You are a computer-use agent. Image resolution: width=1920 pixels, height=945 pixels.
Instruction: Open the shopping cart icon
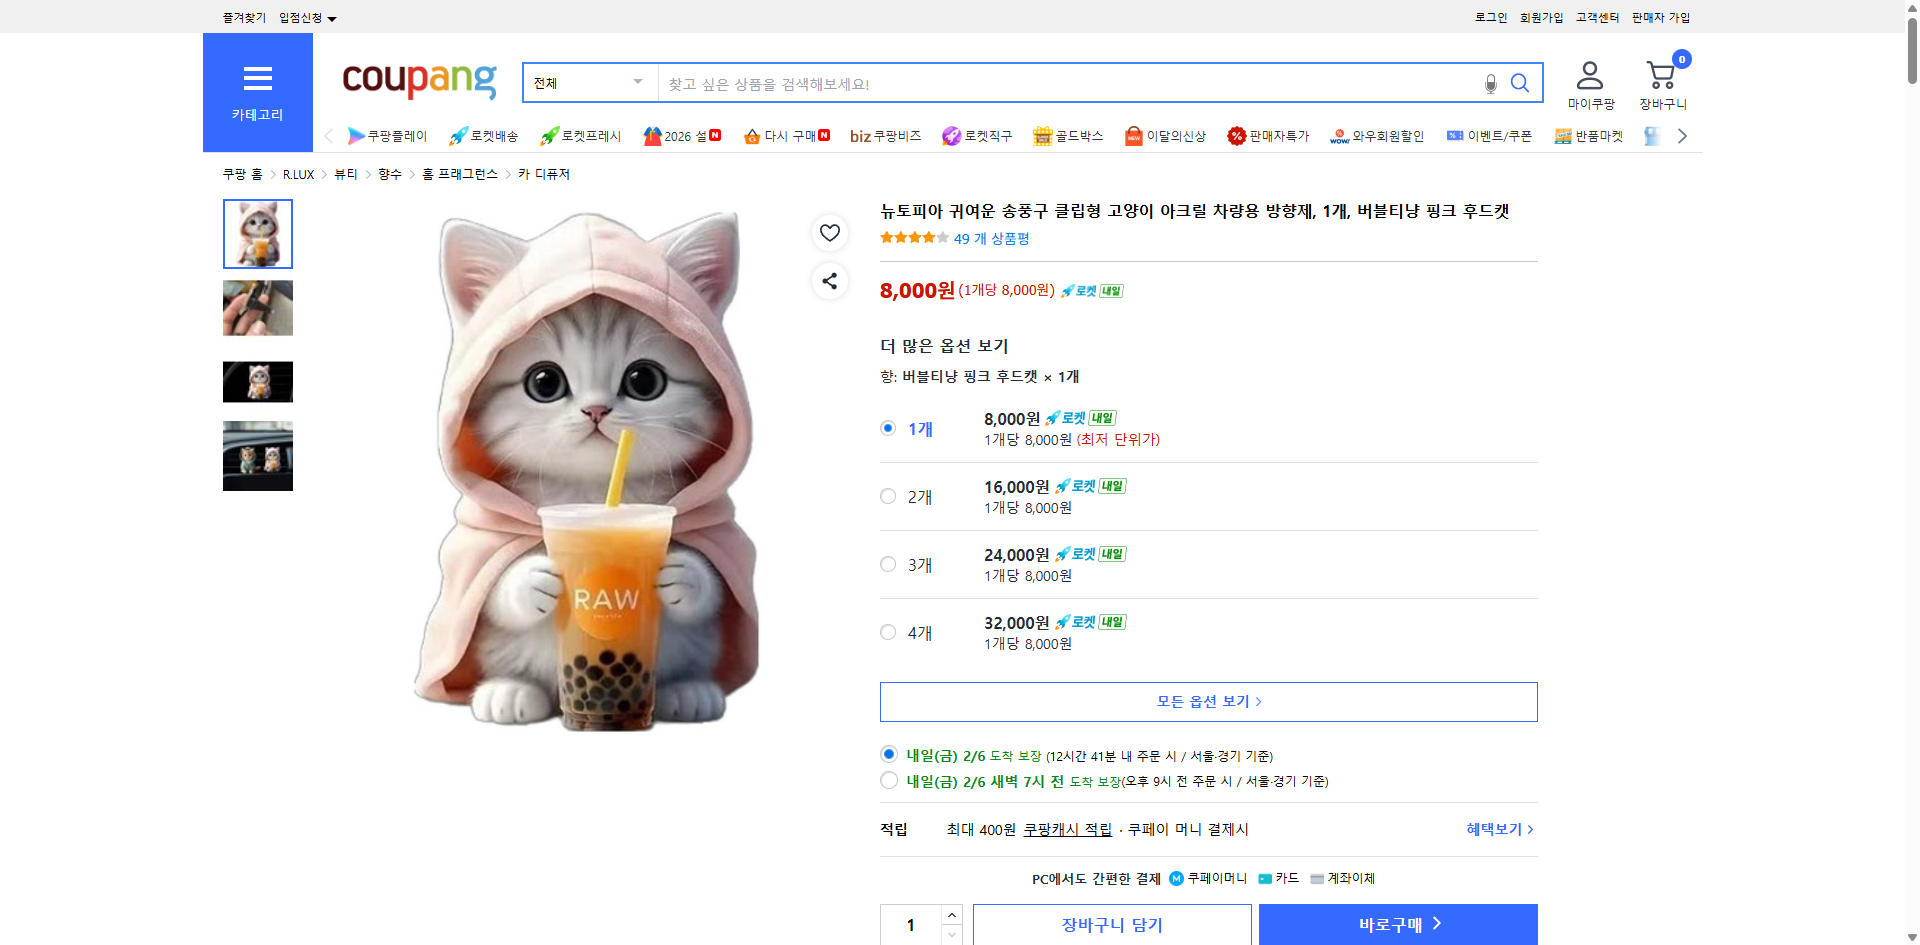(1660, 74)
